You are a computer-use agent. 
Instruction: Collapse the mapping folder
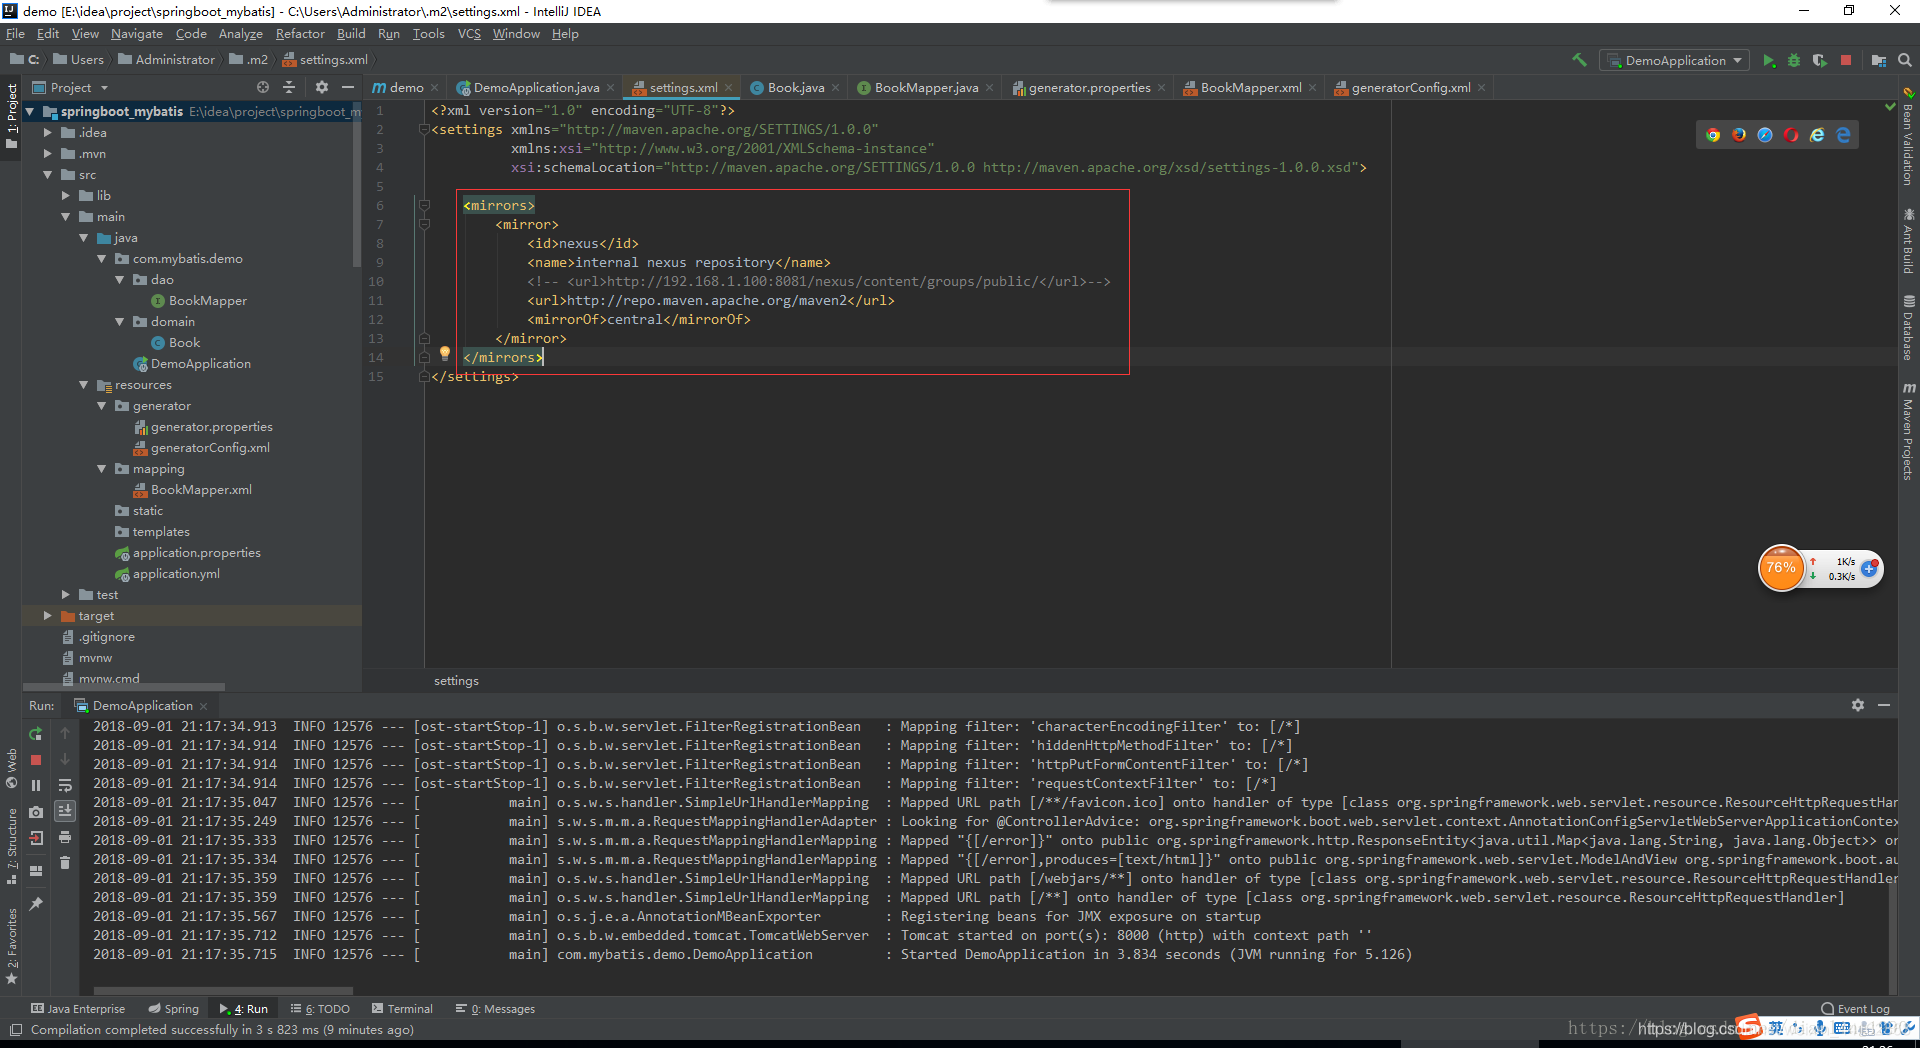click(101, 469)
